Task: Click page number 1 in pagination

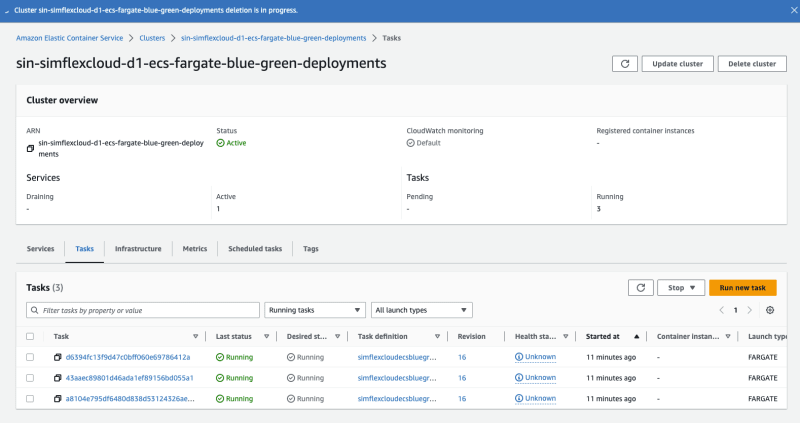Action: pos(736,310)
